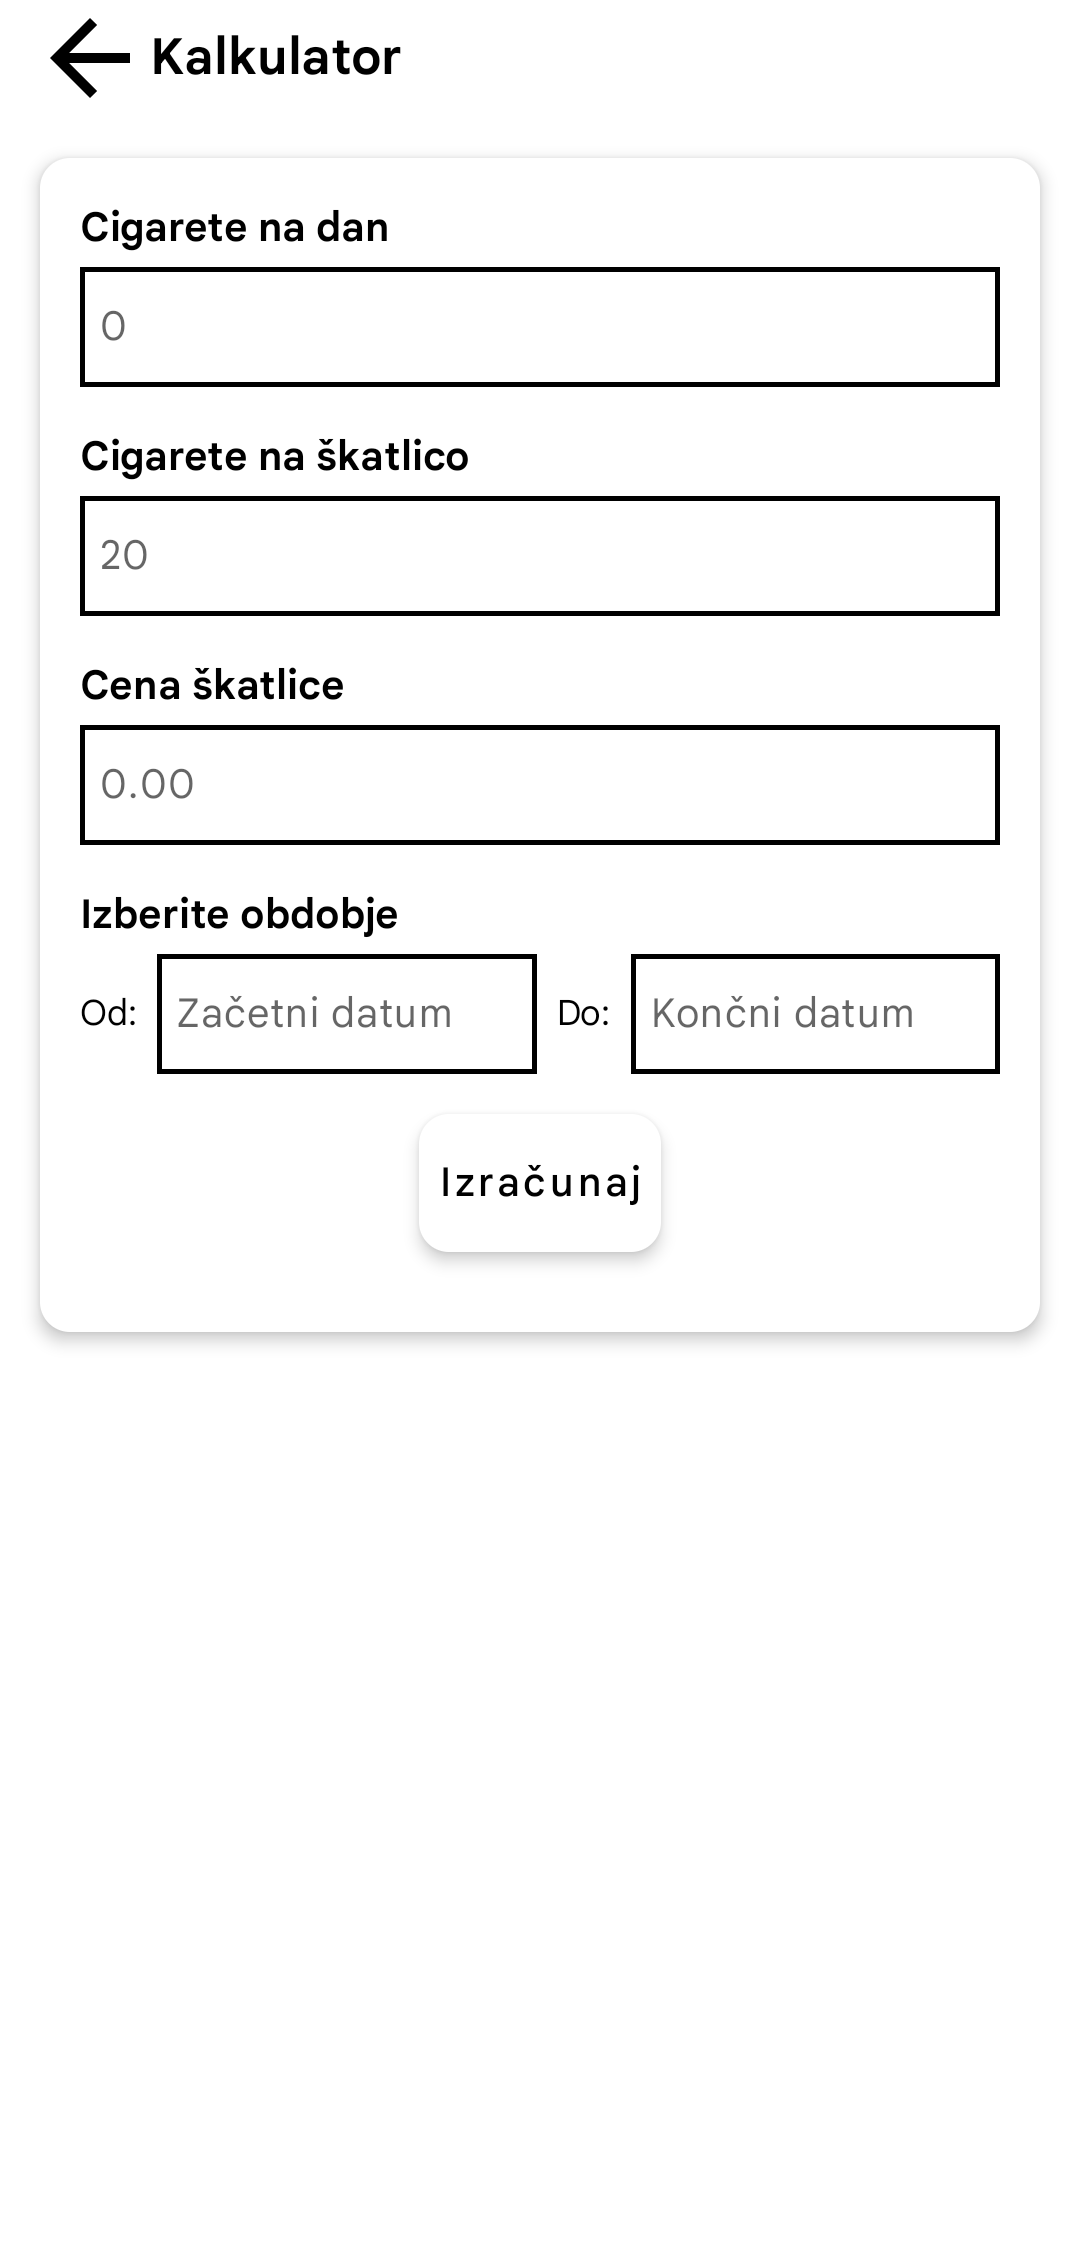Click the Kalkulator page title
Image resolution: width=1080 pixels, height=2250 pixels.
pos(276,58)
